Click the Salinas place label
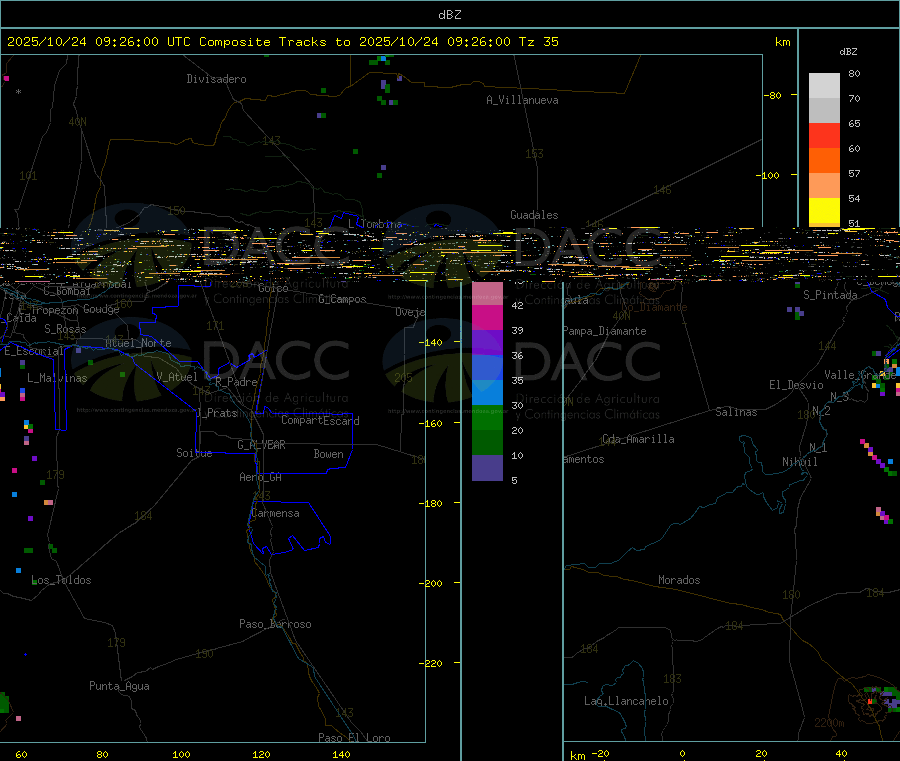900x761 pixels. 736,411
